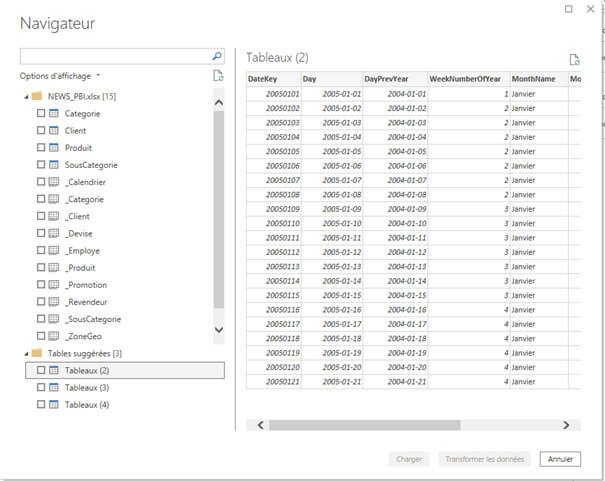This screenshot has height=481, width=605.
Task: Click the DateKey column header
Action: (274, 79)
